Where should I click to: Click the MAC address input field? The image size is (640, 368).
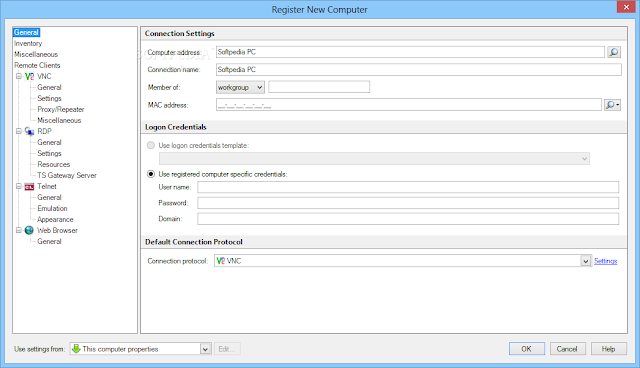coord(409,105)
